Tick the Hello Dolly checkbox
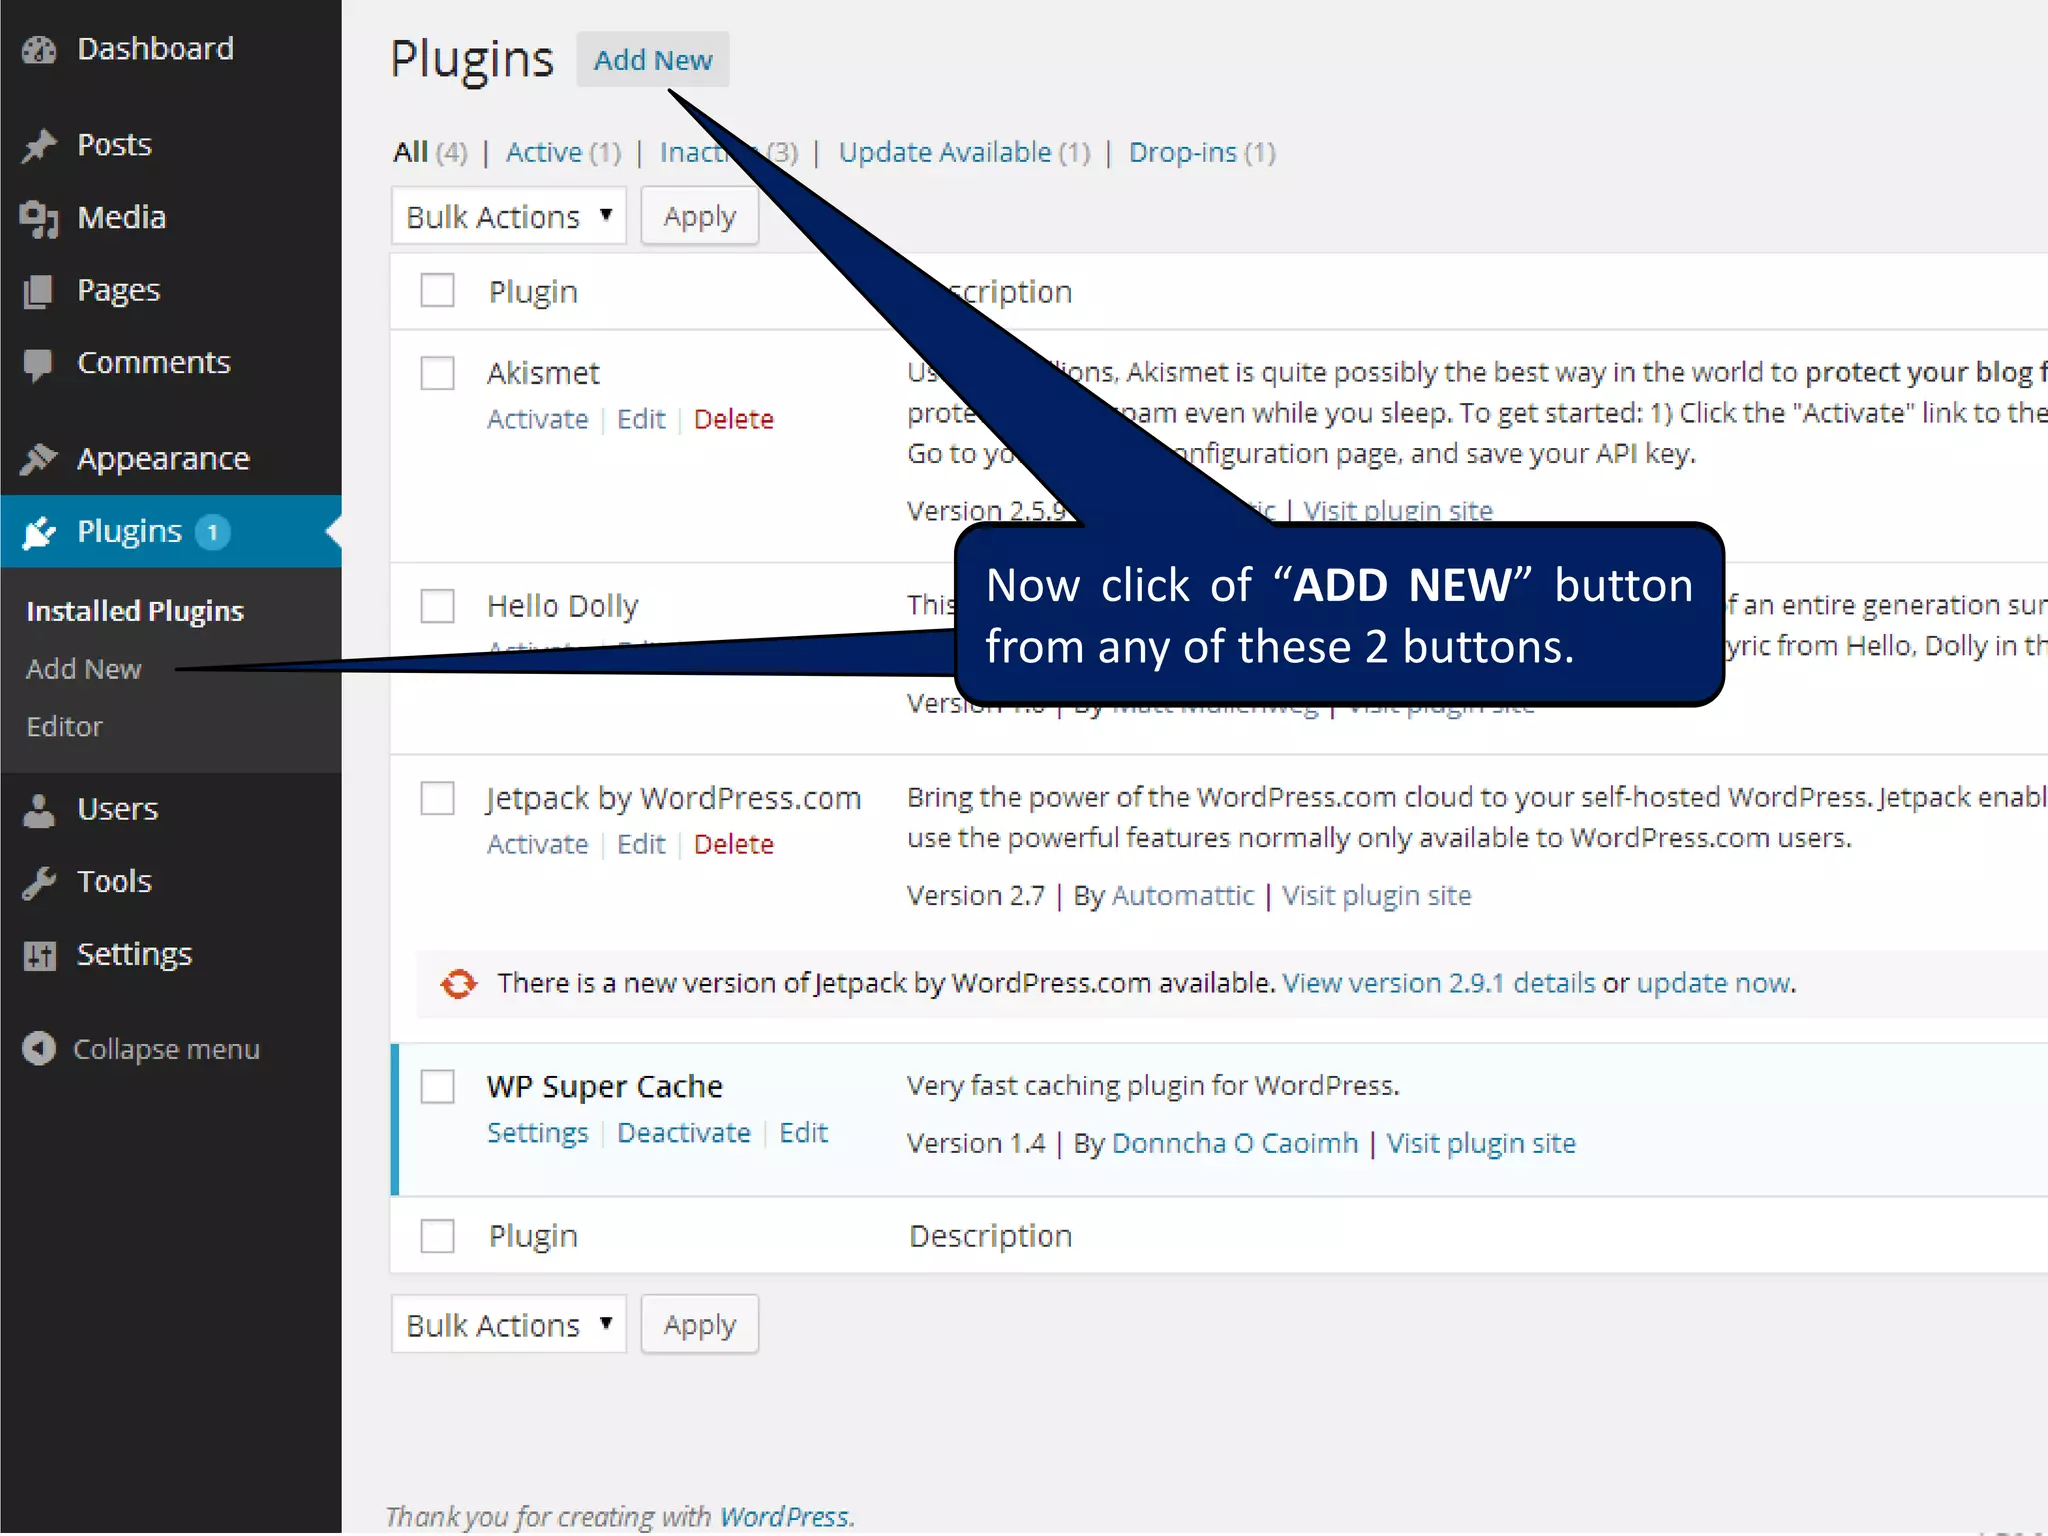Viewport: 2048px width, 1536px height. (x=437, y=605)
